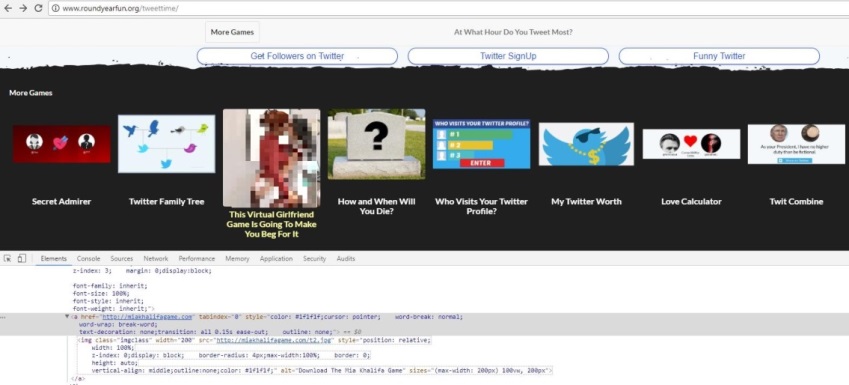This screenshot has width=849, height=385.
Task: Go back in the browser
Action: point(8,8)
